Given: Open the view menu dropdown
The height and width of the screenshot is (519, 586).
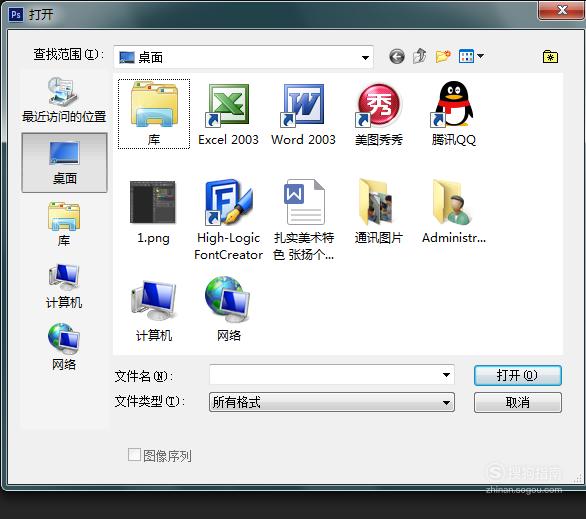Looking at the screenshot, I should tap(471, 56).
